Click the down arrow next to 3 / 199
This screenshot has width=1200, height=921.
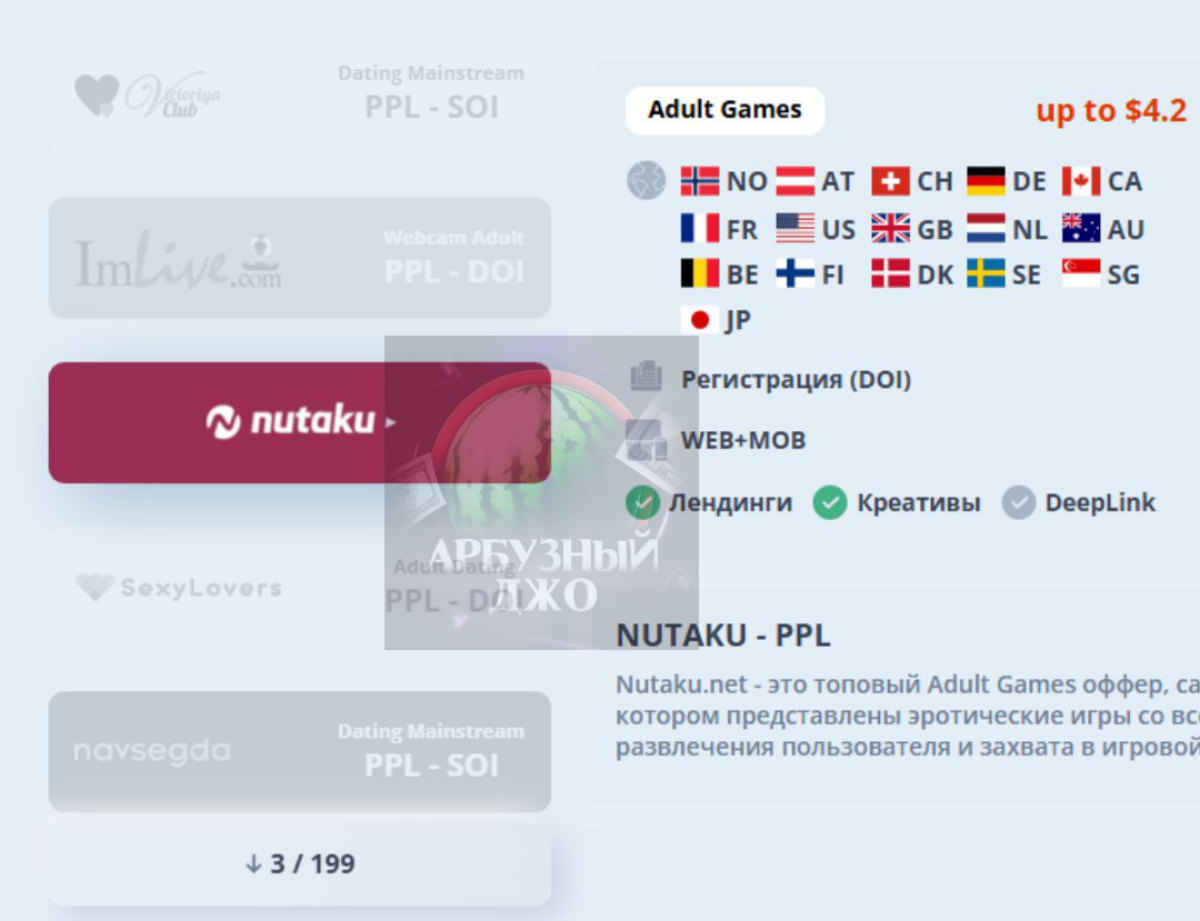pos(254,864)
